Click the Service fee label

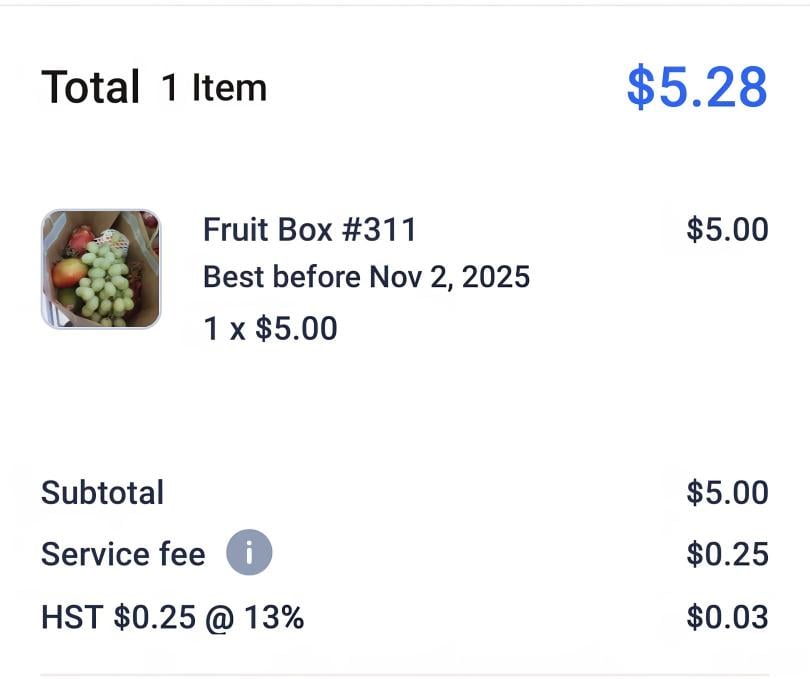pyautogui.click(x=122, y=554)
